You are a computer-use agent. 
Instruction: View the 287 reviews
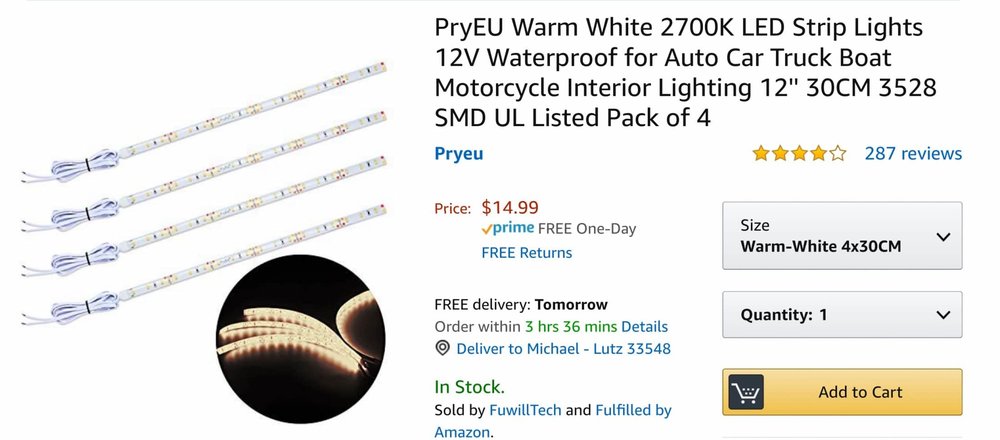click(912, 153)
